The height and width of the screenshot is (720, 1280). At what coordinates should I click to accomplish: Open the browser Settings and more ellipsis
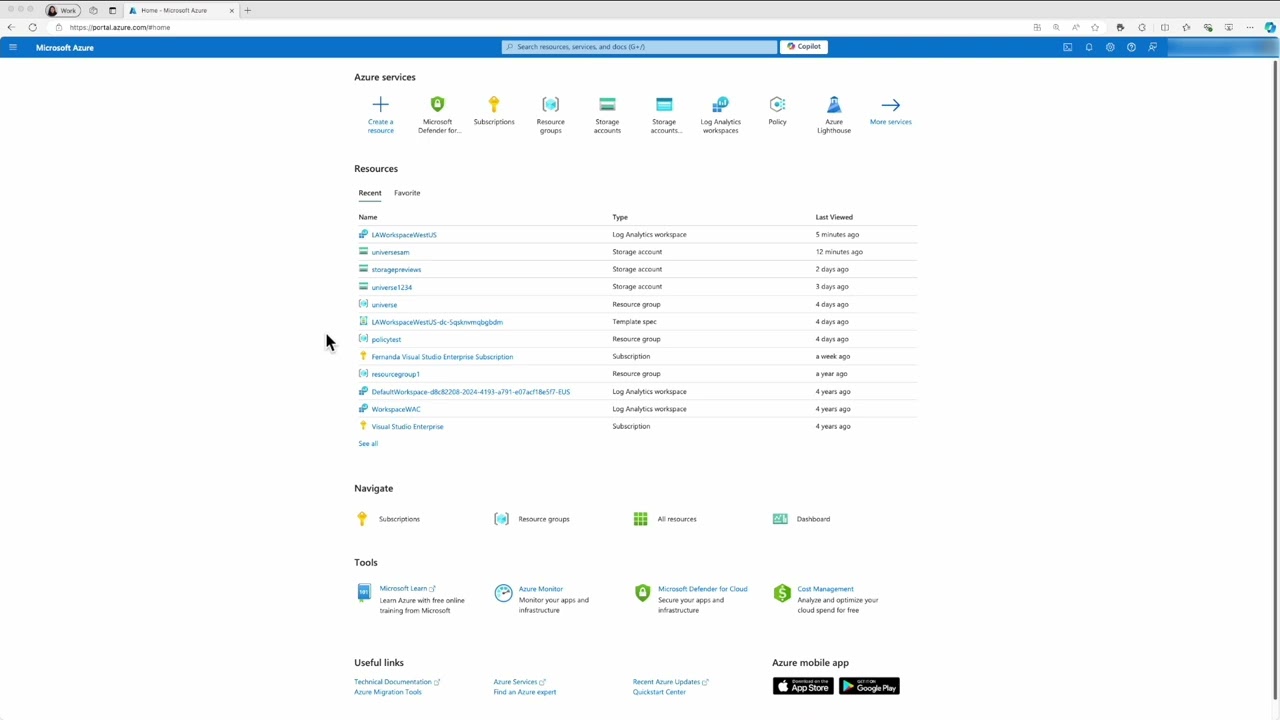pos(1250,27)
